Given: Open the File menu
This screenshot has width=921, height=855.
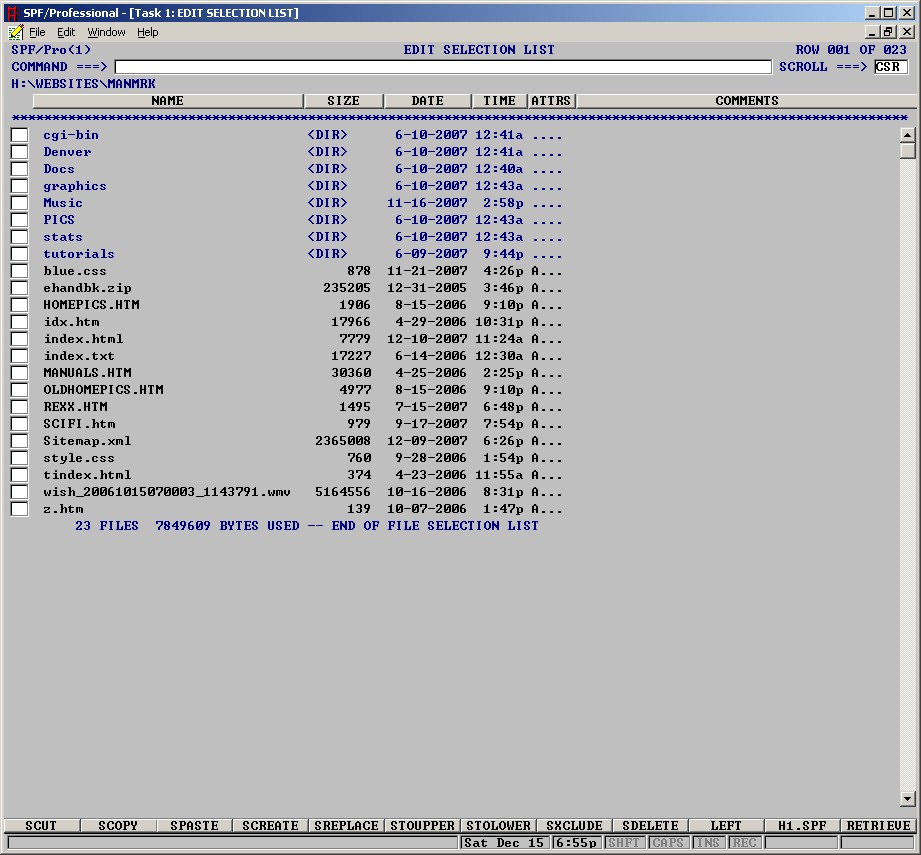Looking at the screenshot, I should [37, 32].
